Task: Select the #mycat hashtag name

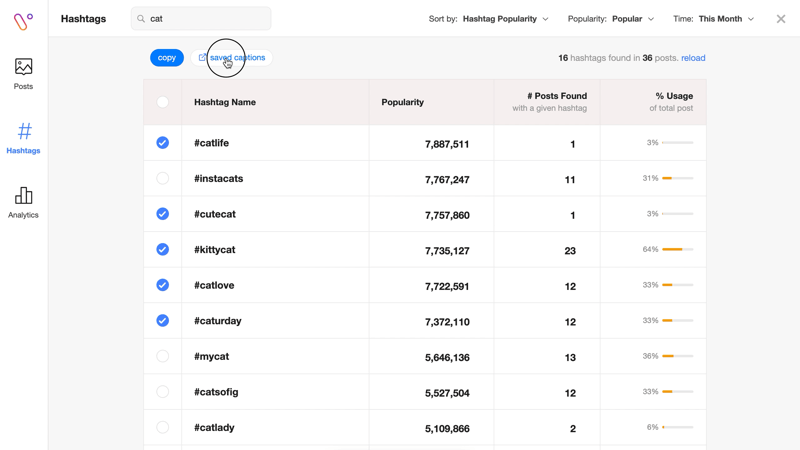Action: pyautogui.click(x=211, y=357)
